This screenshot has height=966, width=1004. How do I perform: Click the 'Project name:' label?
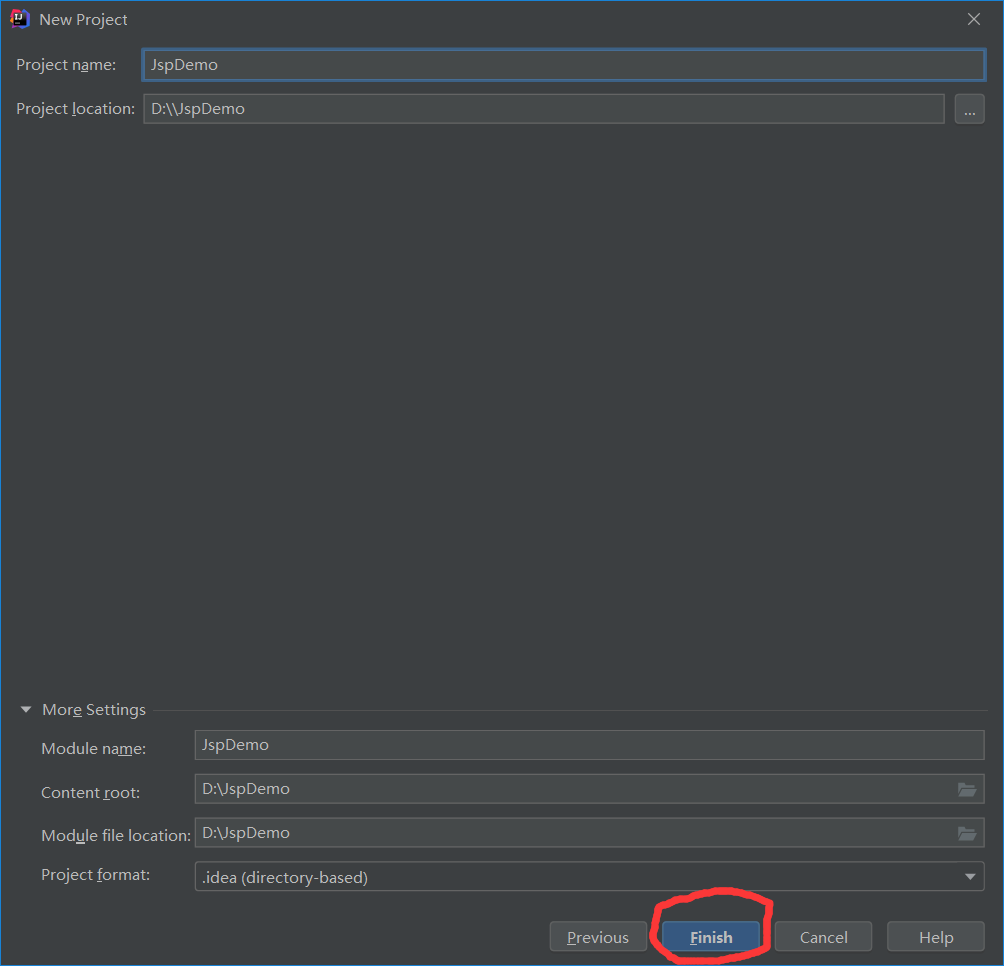click(x=66, y=65)
